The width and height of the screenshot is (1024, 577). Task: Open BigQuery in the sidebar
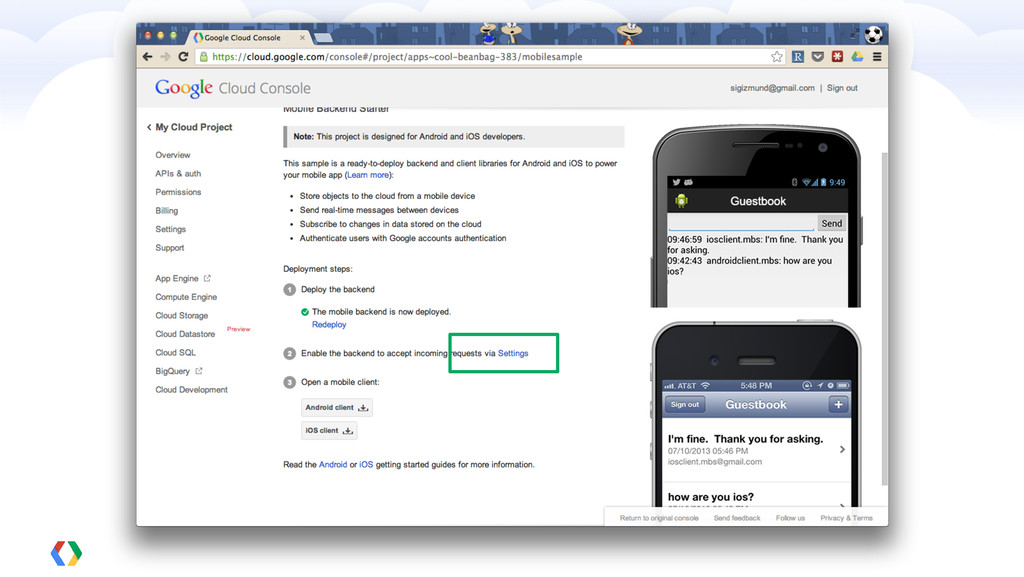(172, 371)
